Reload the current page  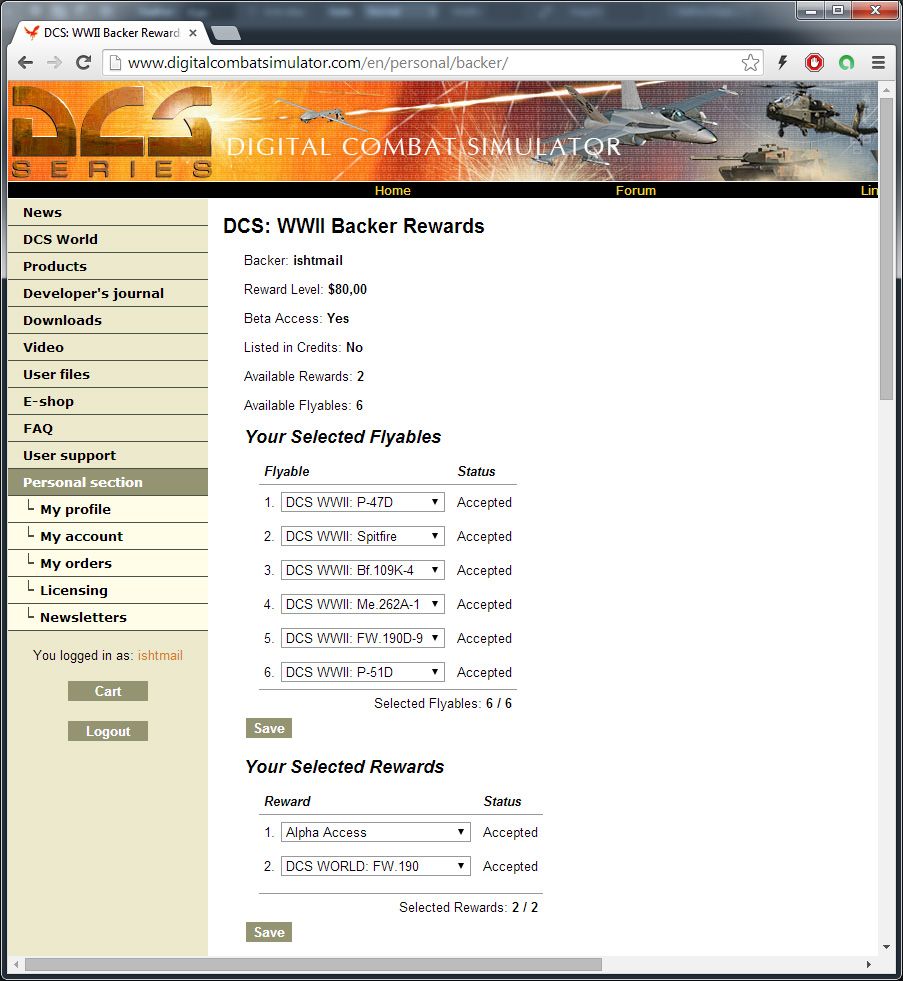(x=83, y=62)
